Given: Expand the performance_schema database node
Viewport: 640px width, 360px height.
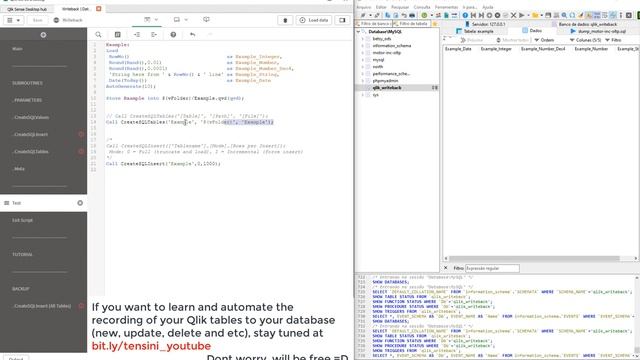Looking at the screenshot, I should pos(362,74).
